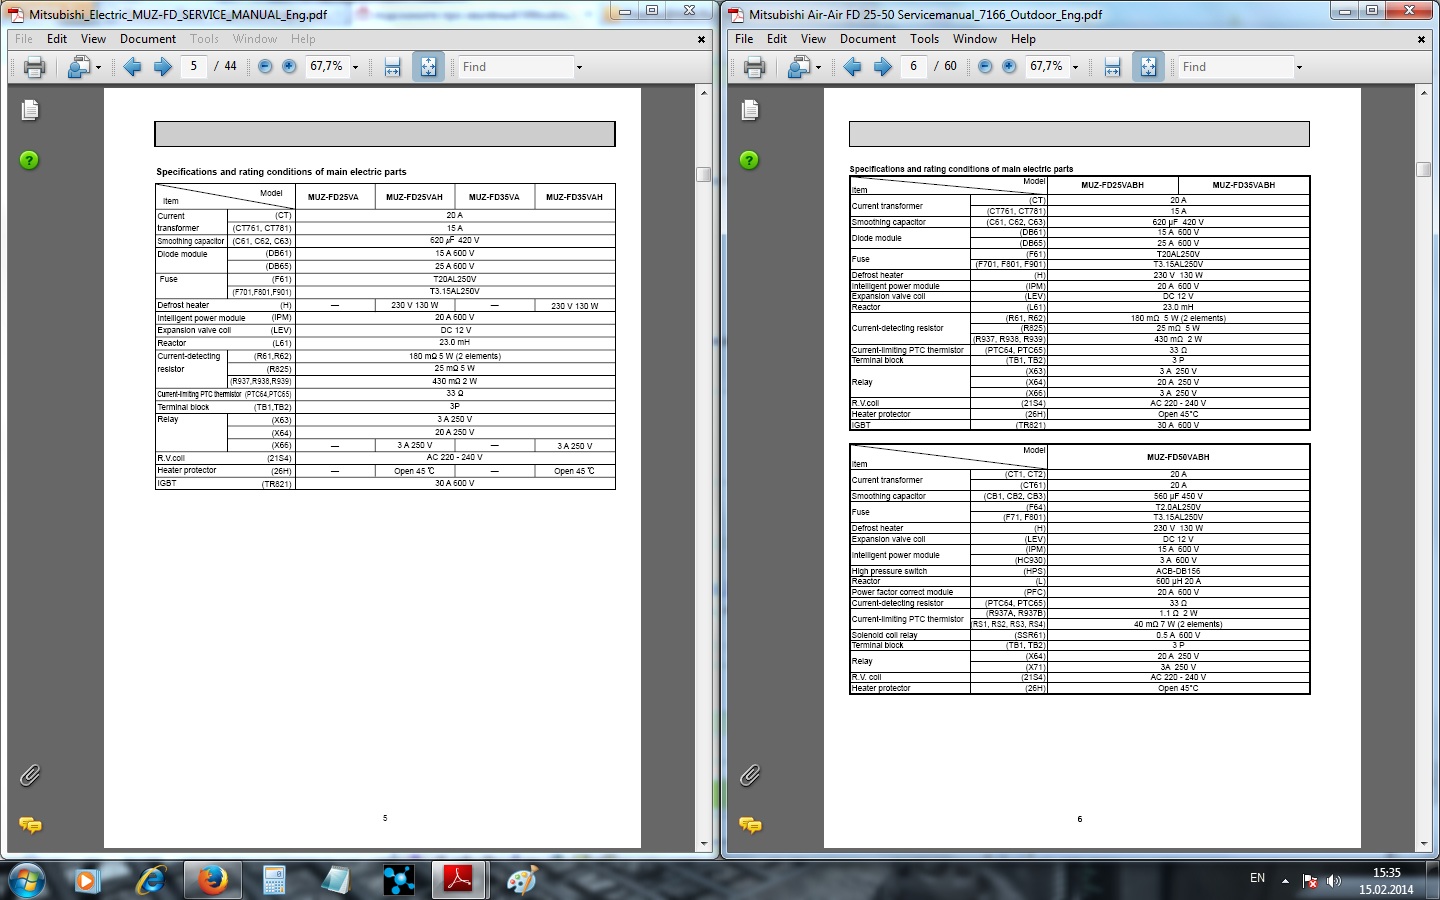Screen dimensions: 1440x900
Task: Click scroll-down arrow in right window
Action: (1423, 844)
